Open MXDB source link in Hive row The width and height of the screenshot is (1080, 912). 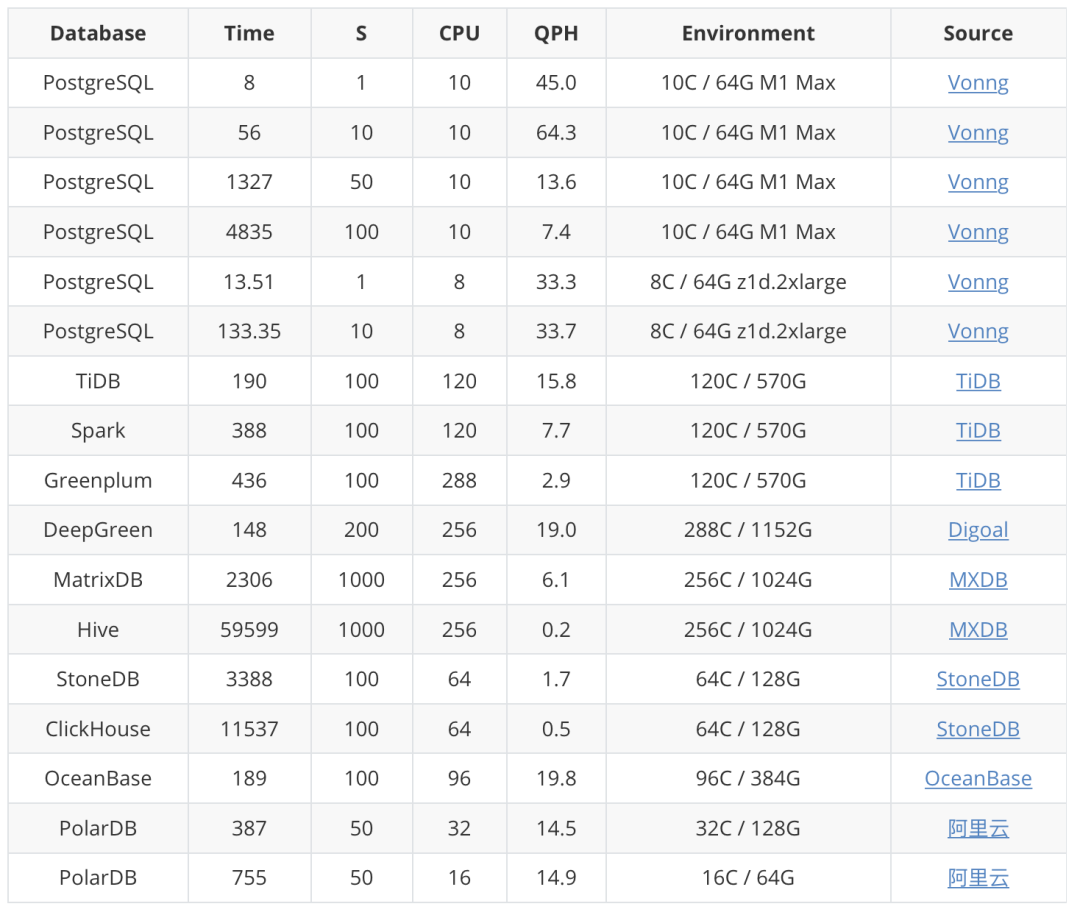click(x=977, y=630)
